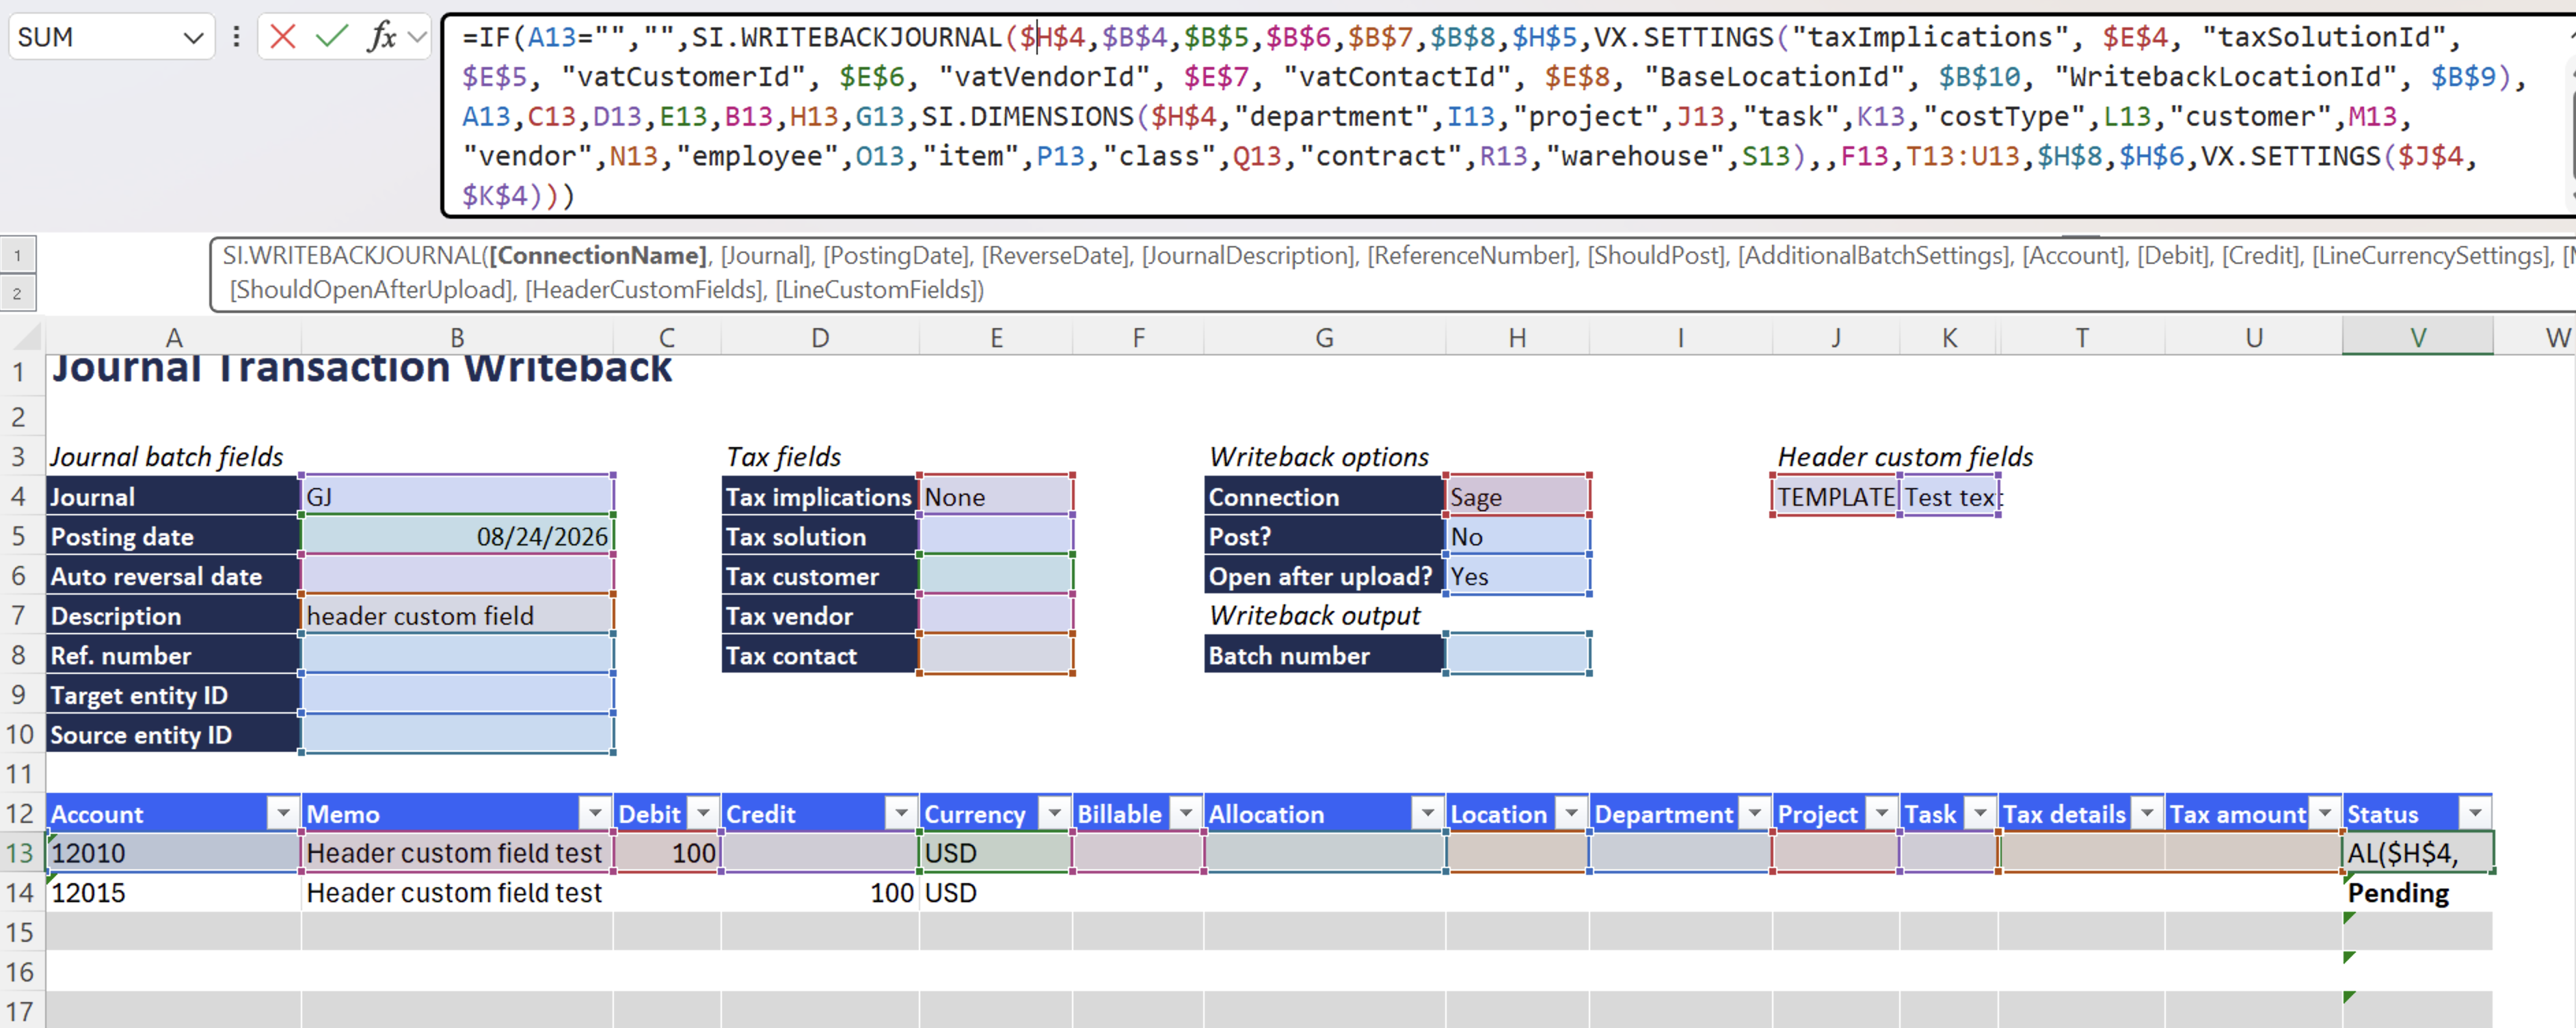Select the Debit cell with 100 in row 13
The image size is (2576, 1028).
[667, 853]
